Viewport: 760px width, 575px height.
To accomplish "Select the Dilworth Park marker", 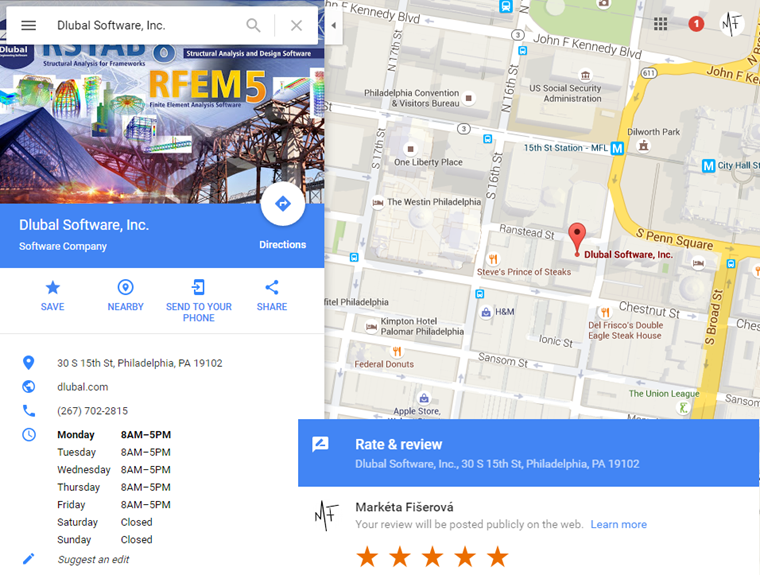I will pyautogui.click(x=644, y=145).
